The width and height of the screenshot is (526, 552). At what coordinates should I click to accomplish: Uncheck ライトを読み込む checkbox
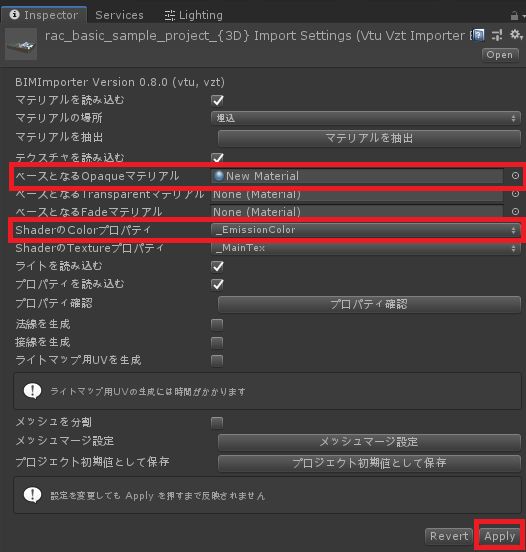217,266
